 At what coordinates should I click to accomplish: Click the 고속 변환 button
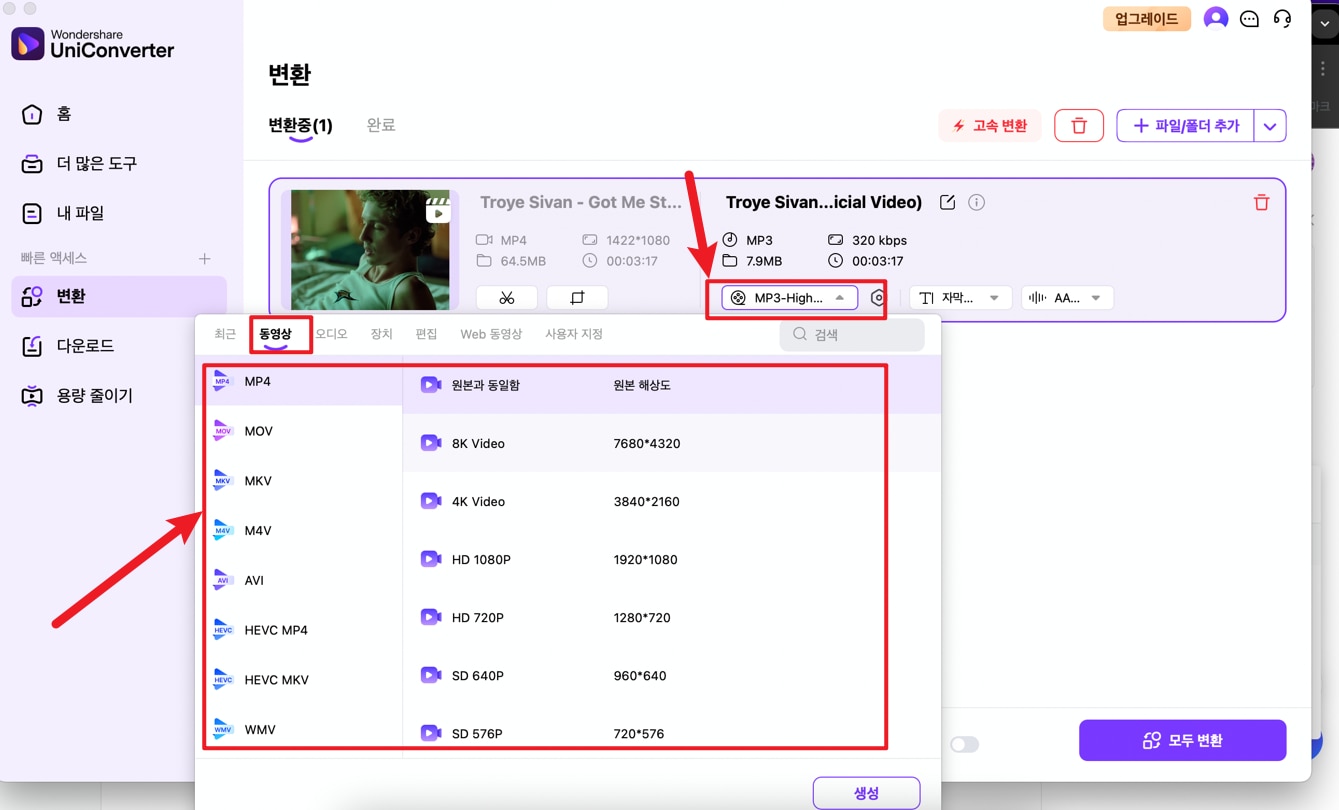[989, 126]
